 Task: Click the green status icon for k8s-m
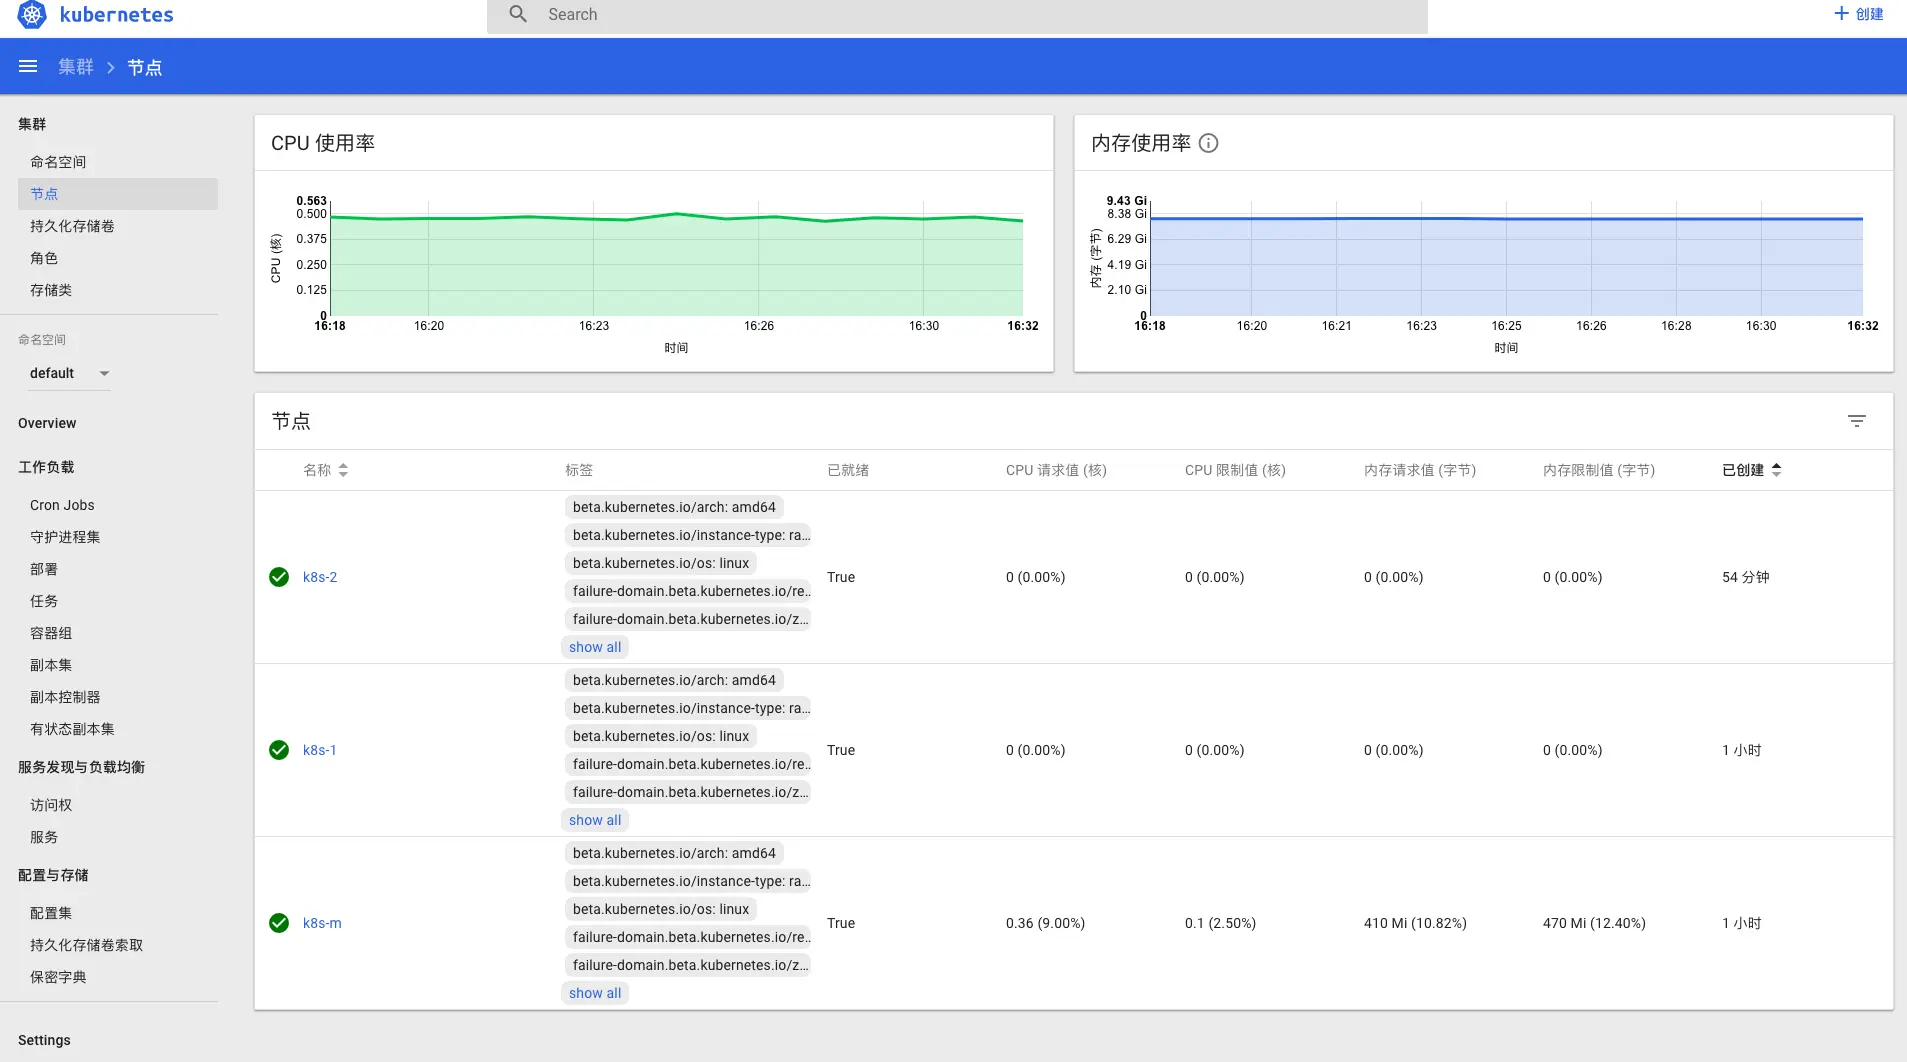[279, 923]
